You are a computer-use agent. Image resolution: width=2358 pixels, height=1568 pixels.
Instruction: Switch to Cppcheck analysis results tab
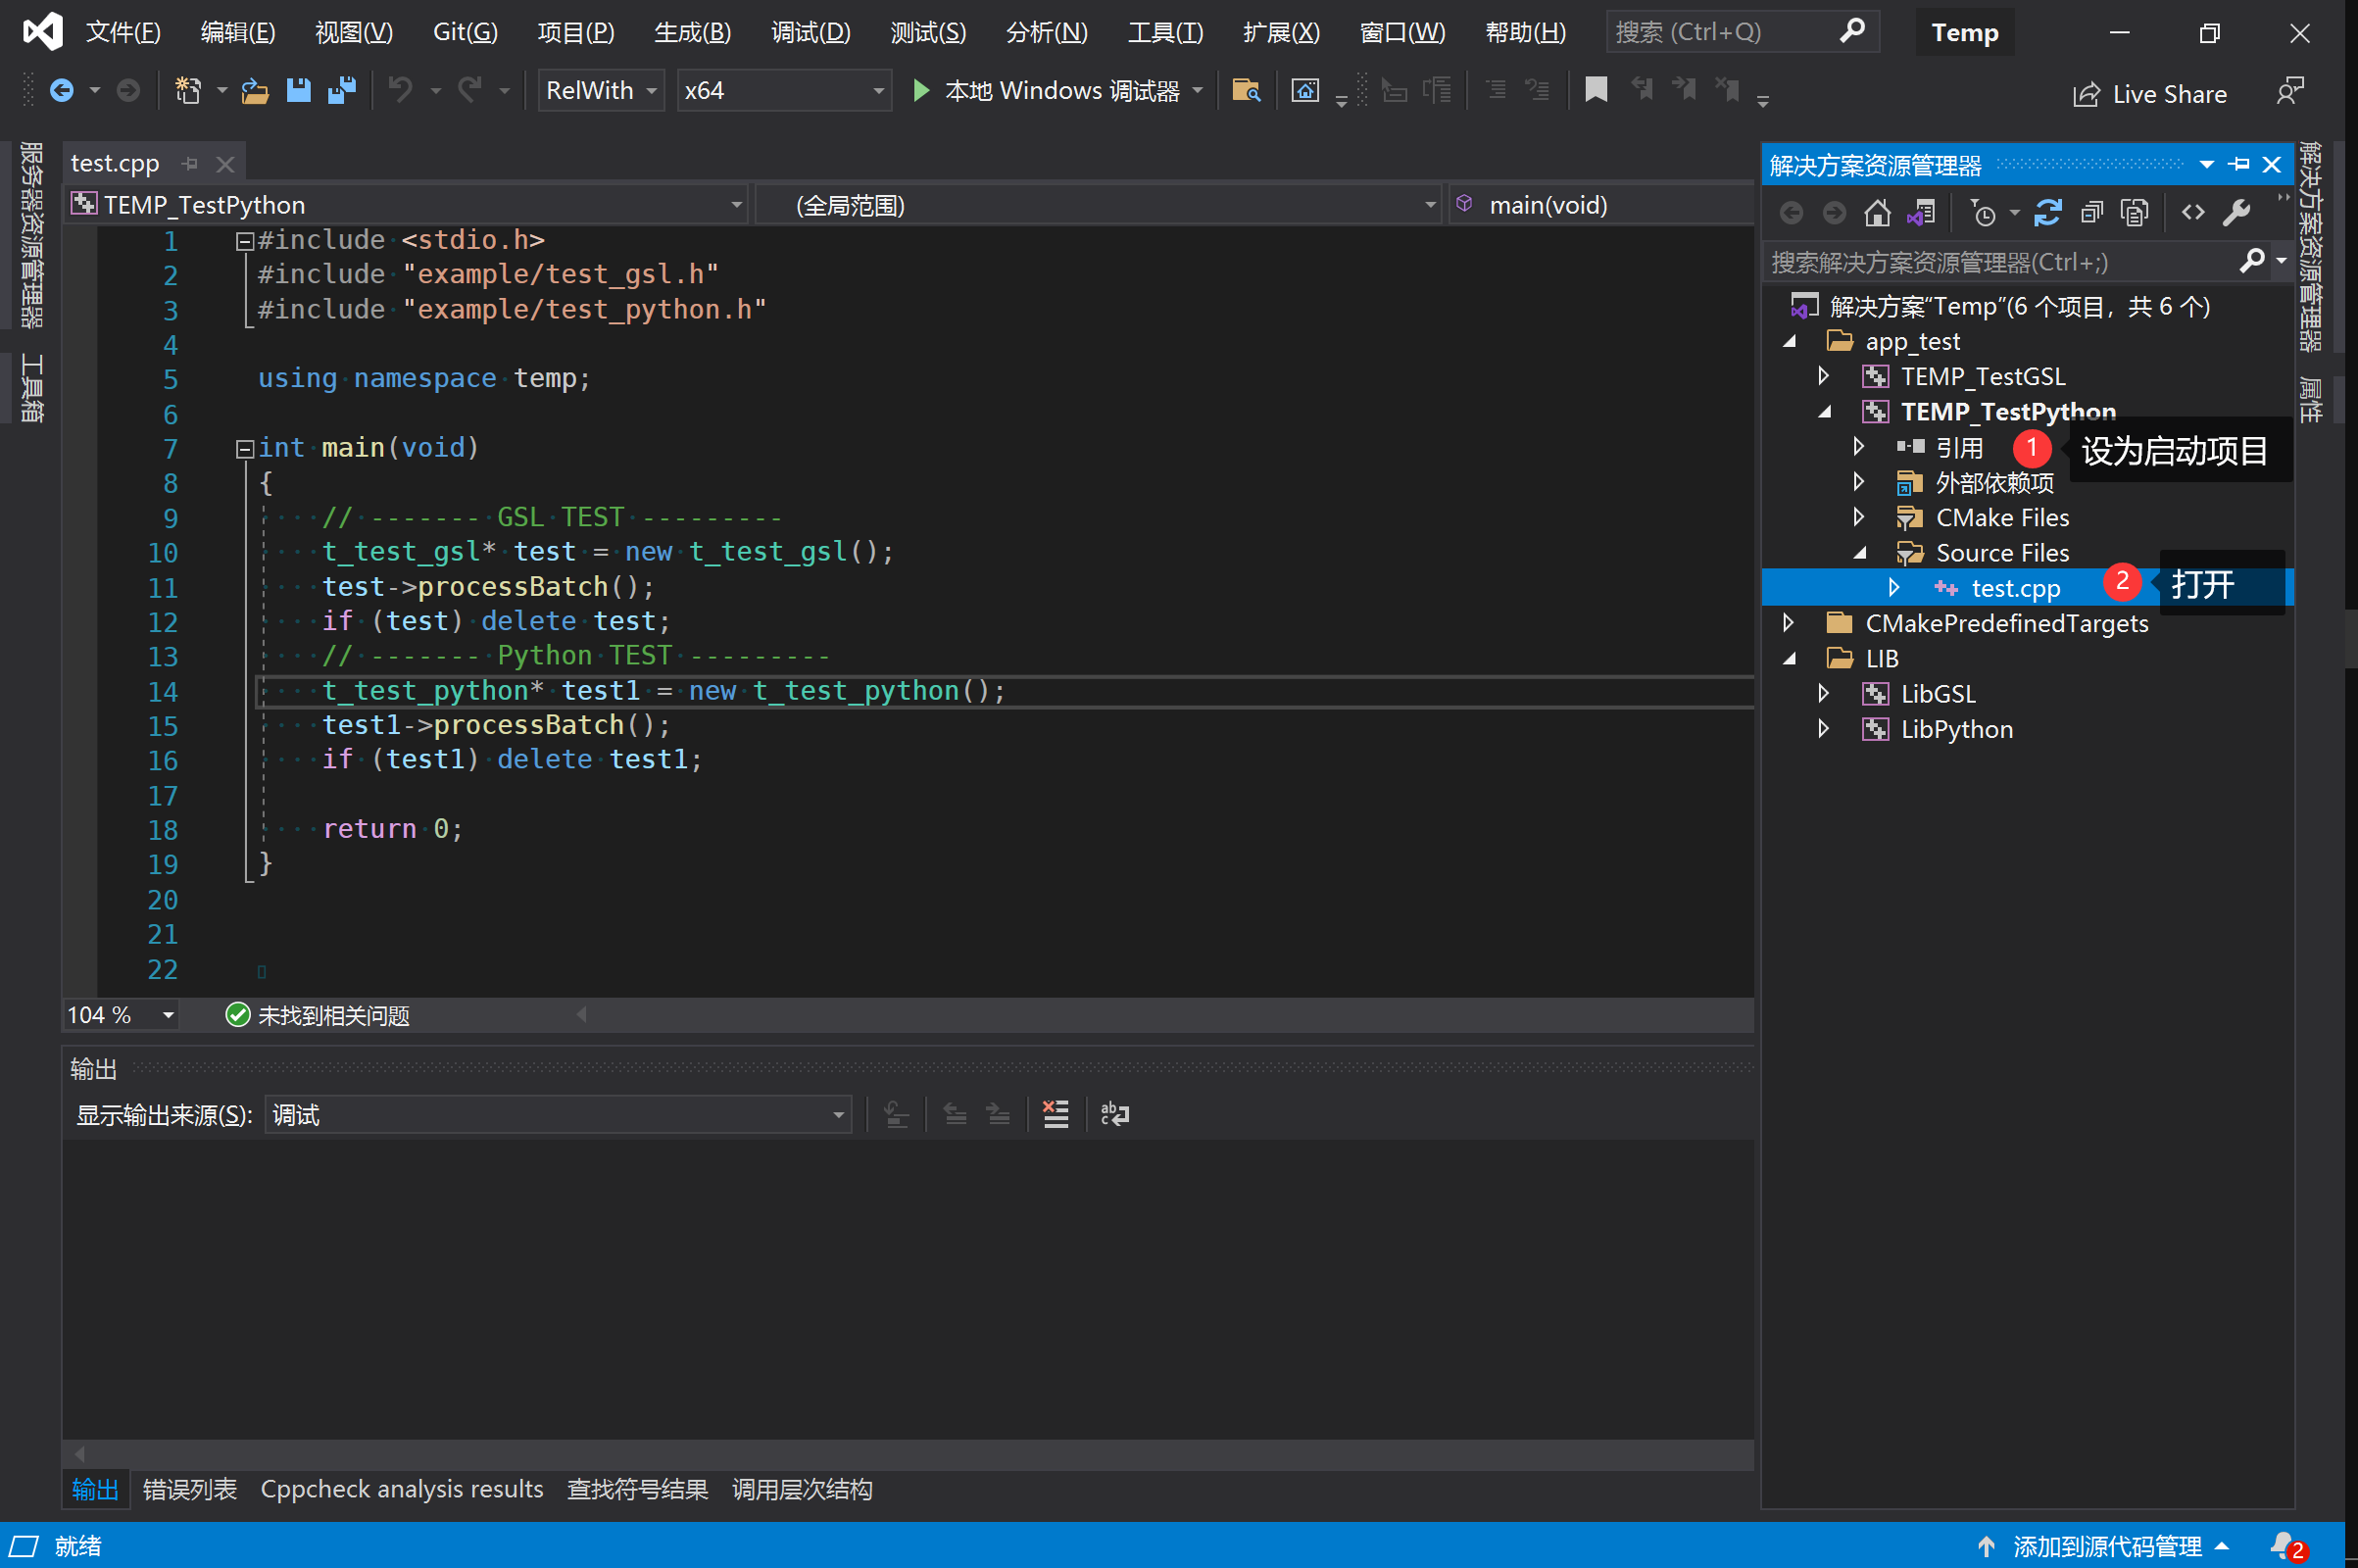(x=402, y=1489)
